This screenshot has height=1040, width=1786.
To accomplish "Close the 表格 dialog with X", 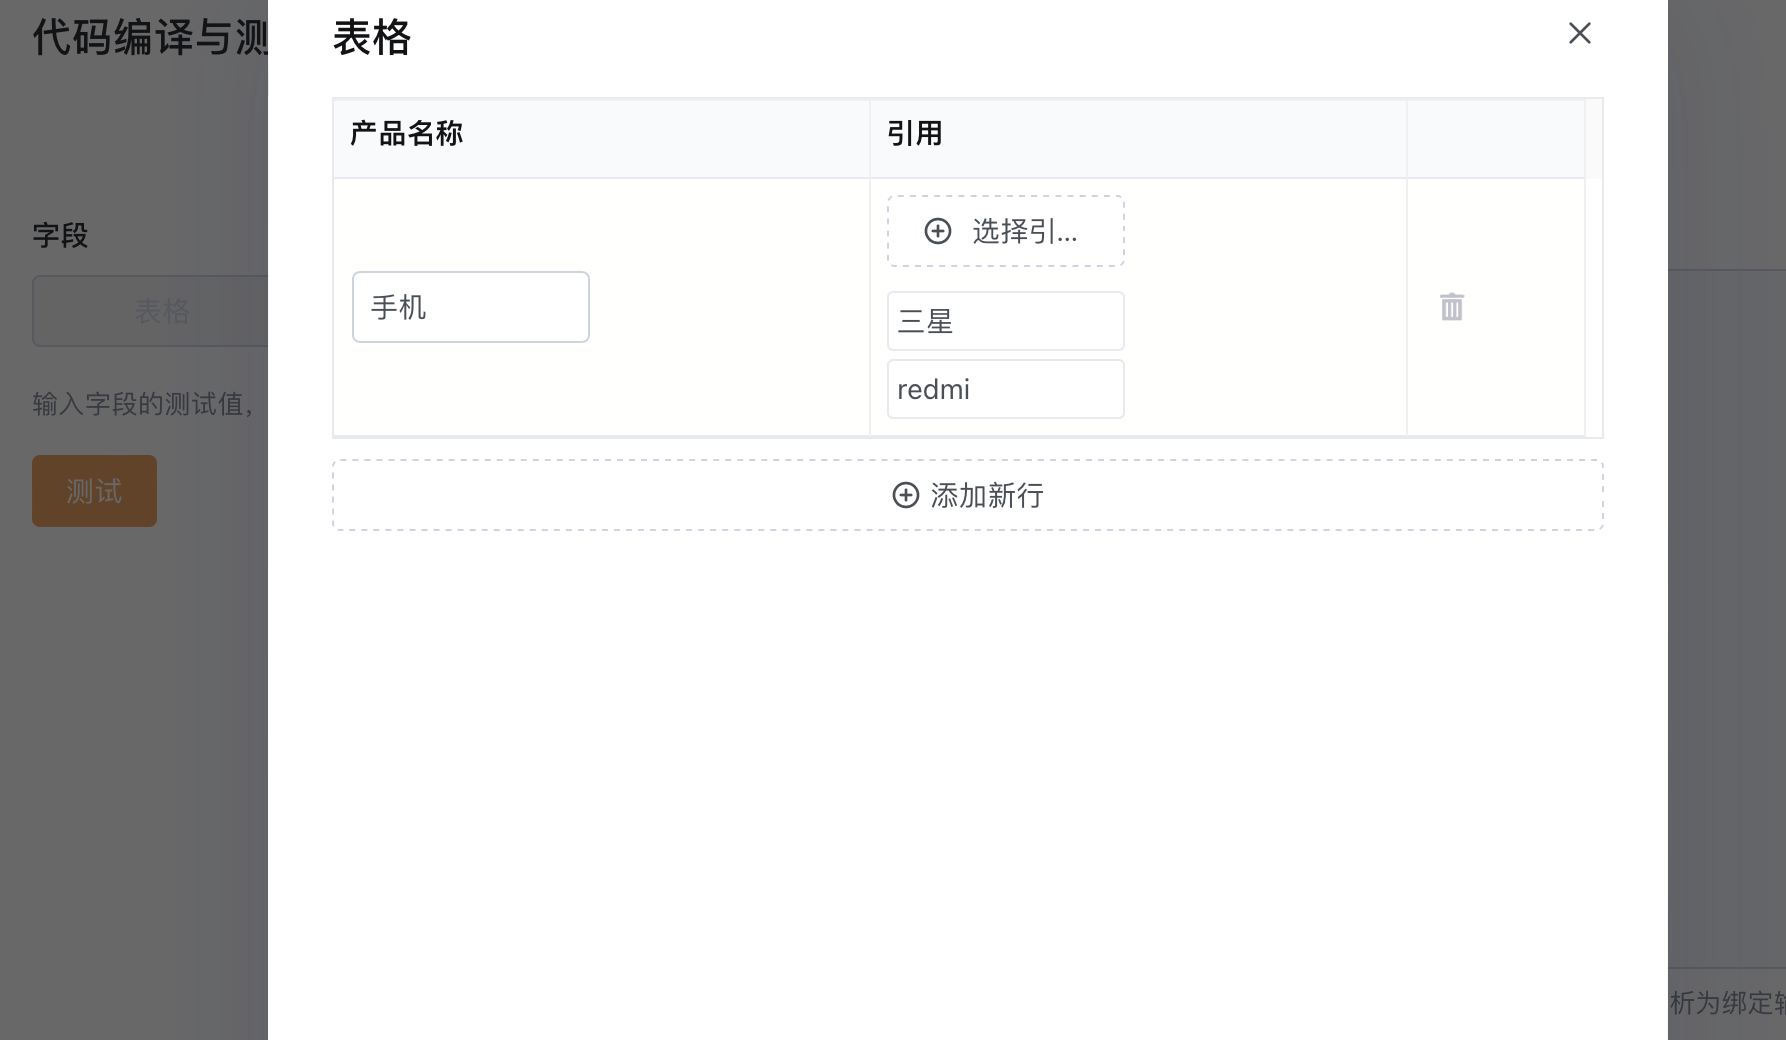I will tap(1580, 33).
